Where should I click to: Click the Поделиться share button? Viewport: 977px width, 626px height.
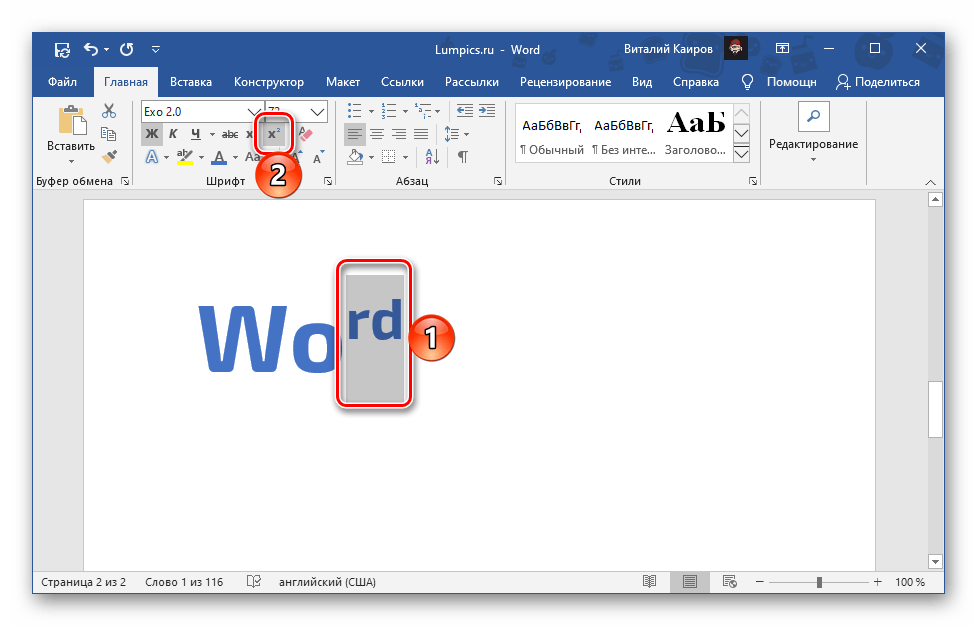878,82
